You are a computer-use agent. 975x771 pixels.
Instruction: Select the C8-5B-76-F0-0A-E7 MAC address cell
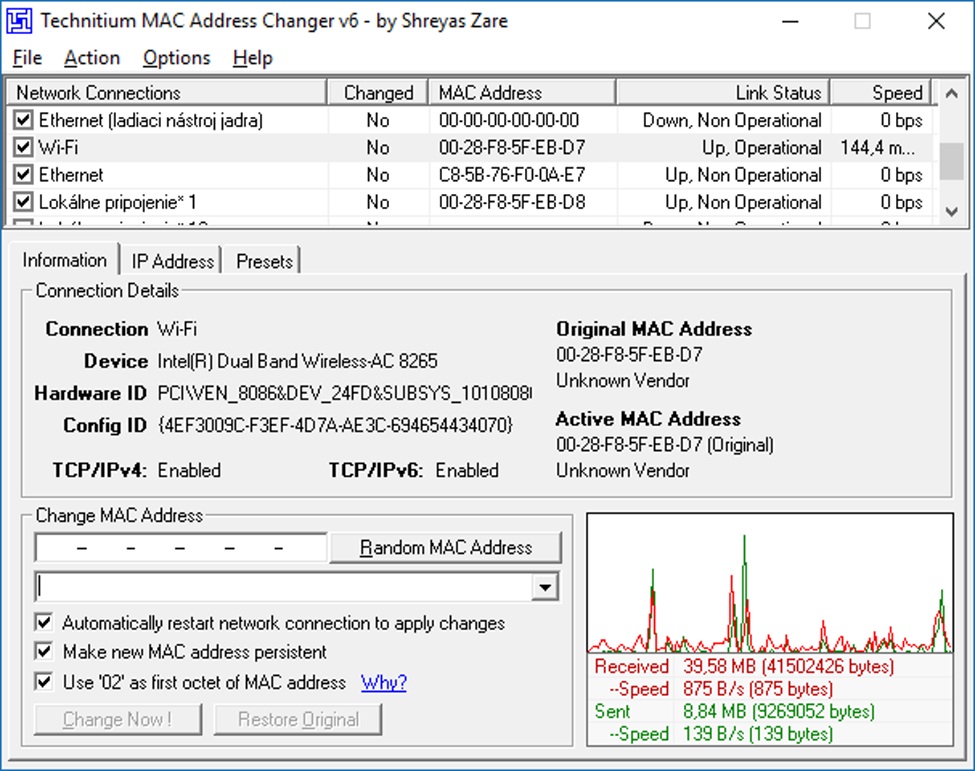[x=512, y=175]
